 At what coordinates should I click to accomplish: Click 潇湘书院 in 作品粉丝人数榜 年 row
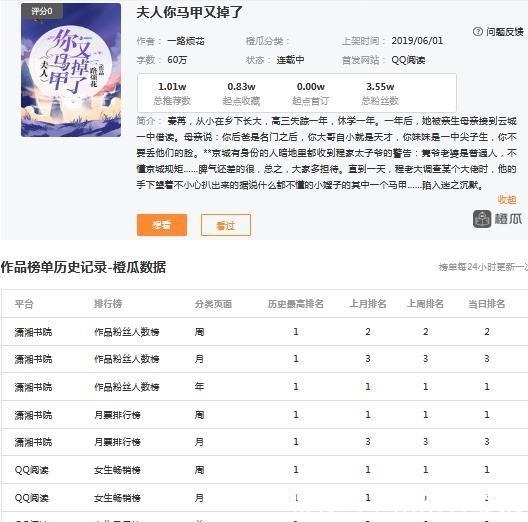coord(33,387)
